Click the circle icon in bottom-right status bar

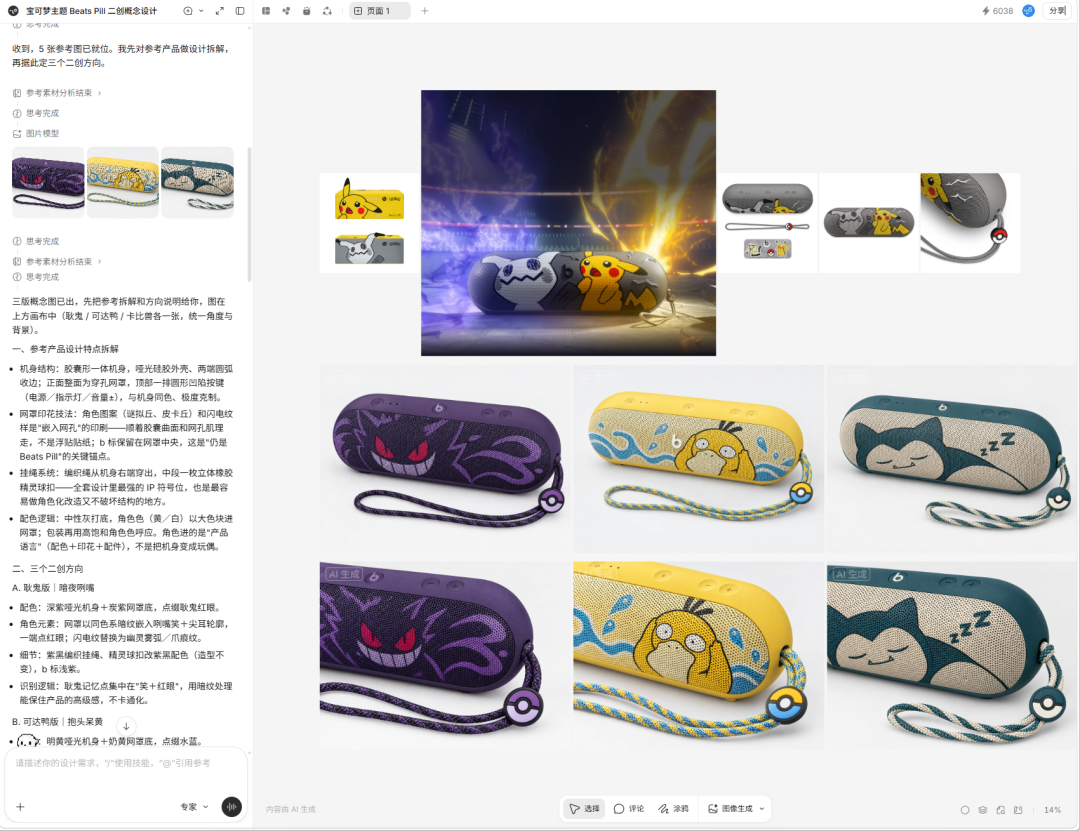coord(965,810)
